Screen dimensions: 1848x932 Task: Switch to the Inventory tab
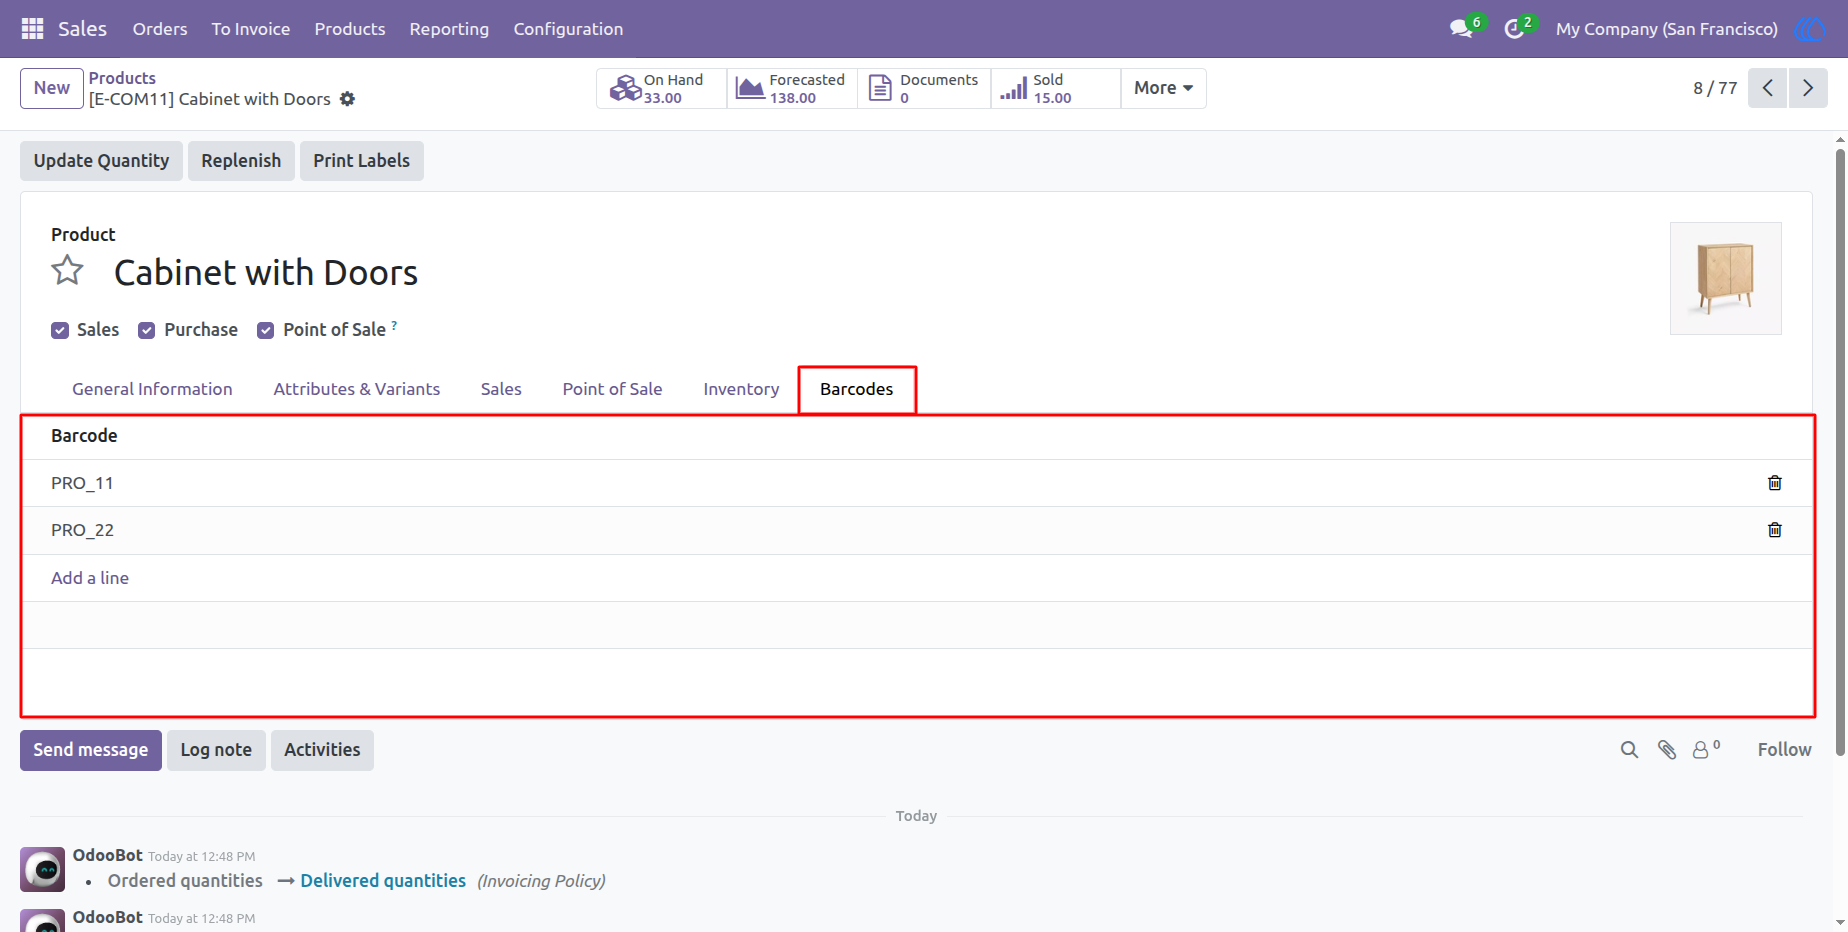pos(741,389)
